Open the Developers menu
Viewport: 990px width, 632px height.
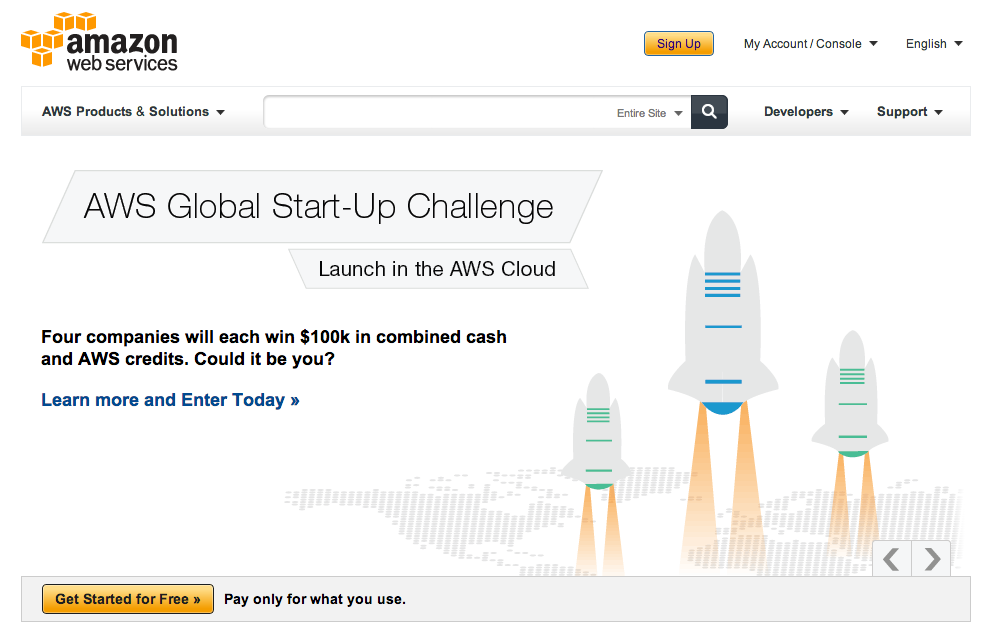click(806, 112)
